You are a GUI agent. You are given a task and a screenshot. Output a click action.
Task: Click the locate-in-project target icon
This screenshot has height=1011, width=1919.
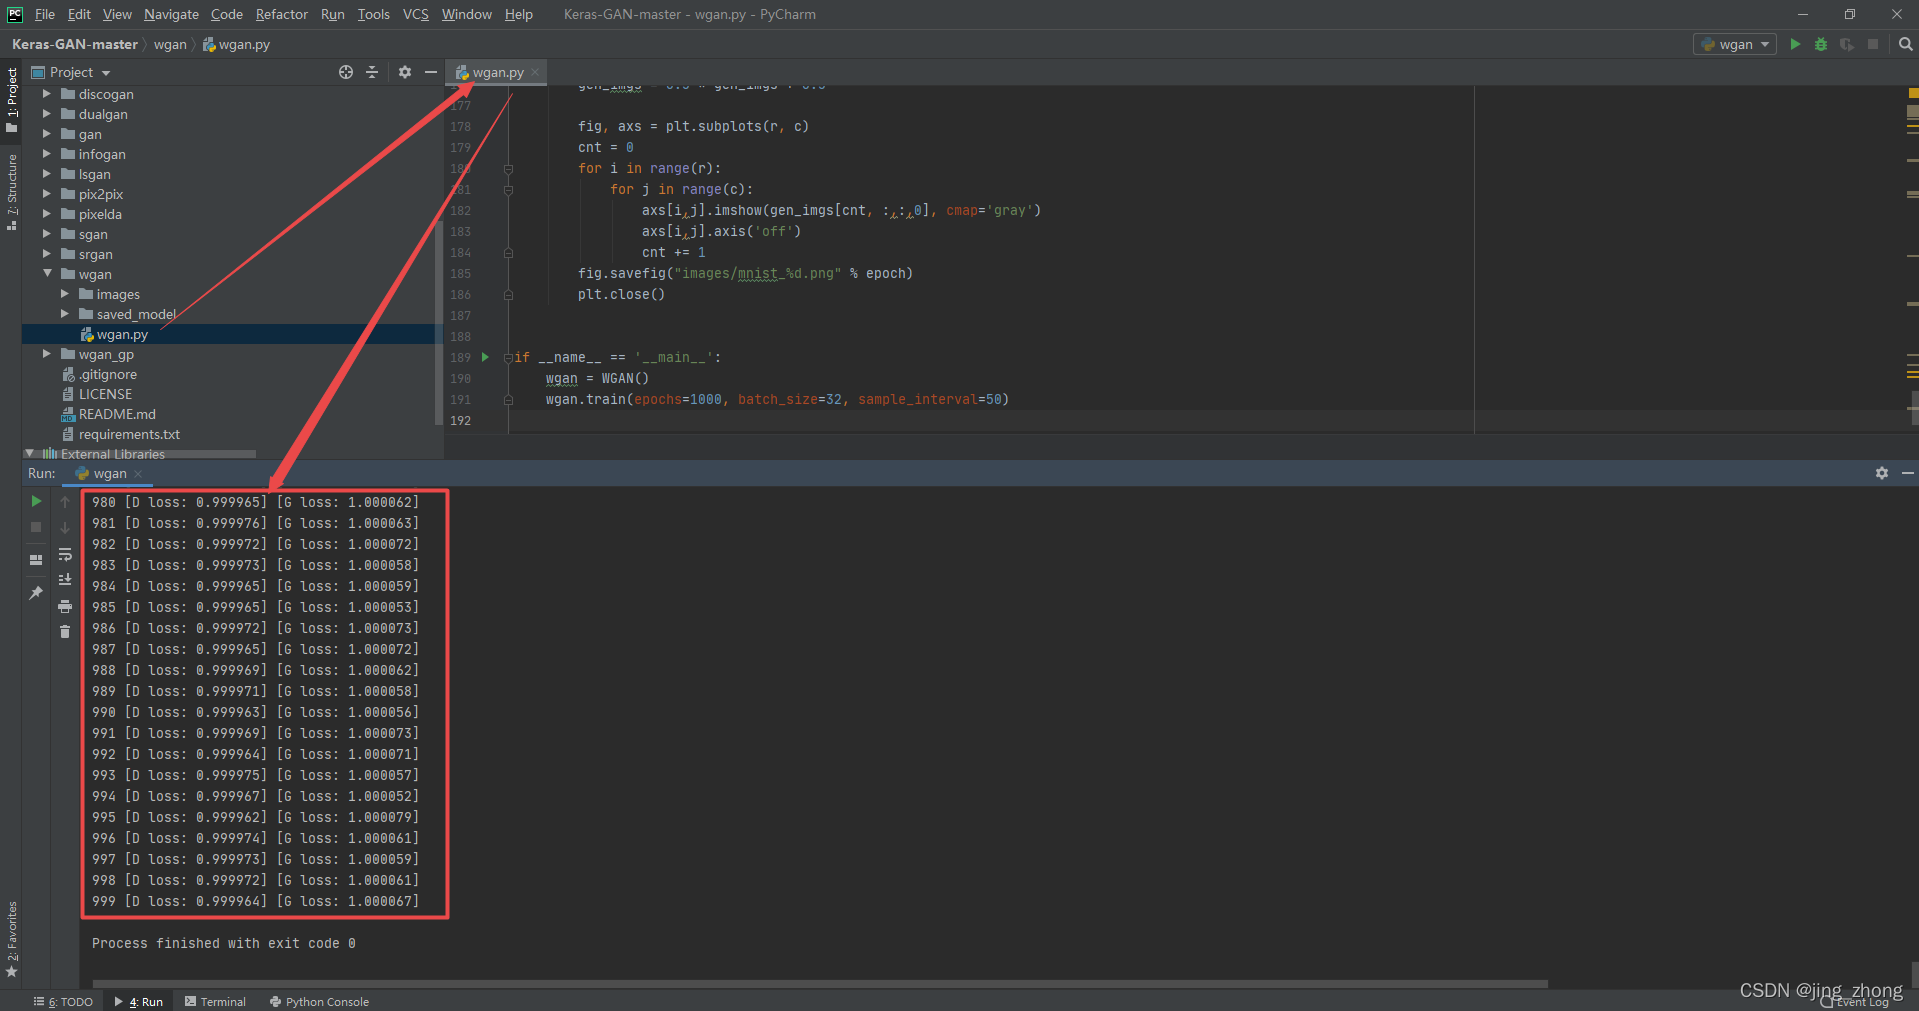point(346,72)
